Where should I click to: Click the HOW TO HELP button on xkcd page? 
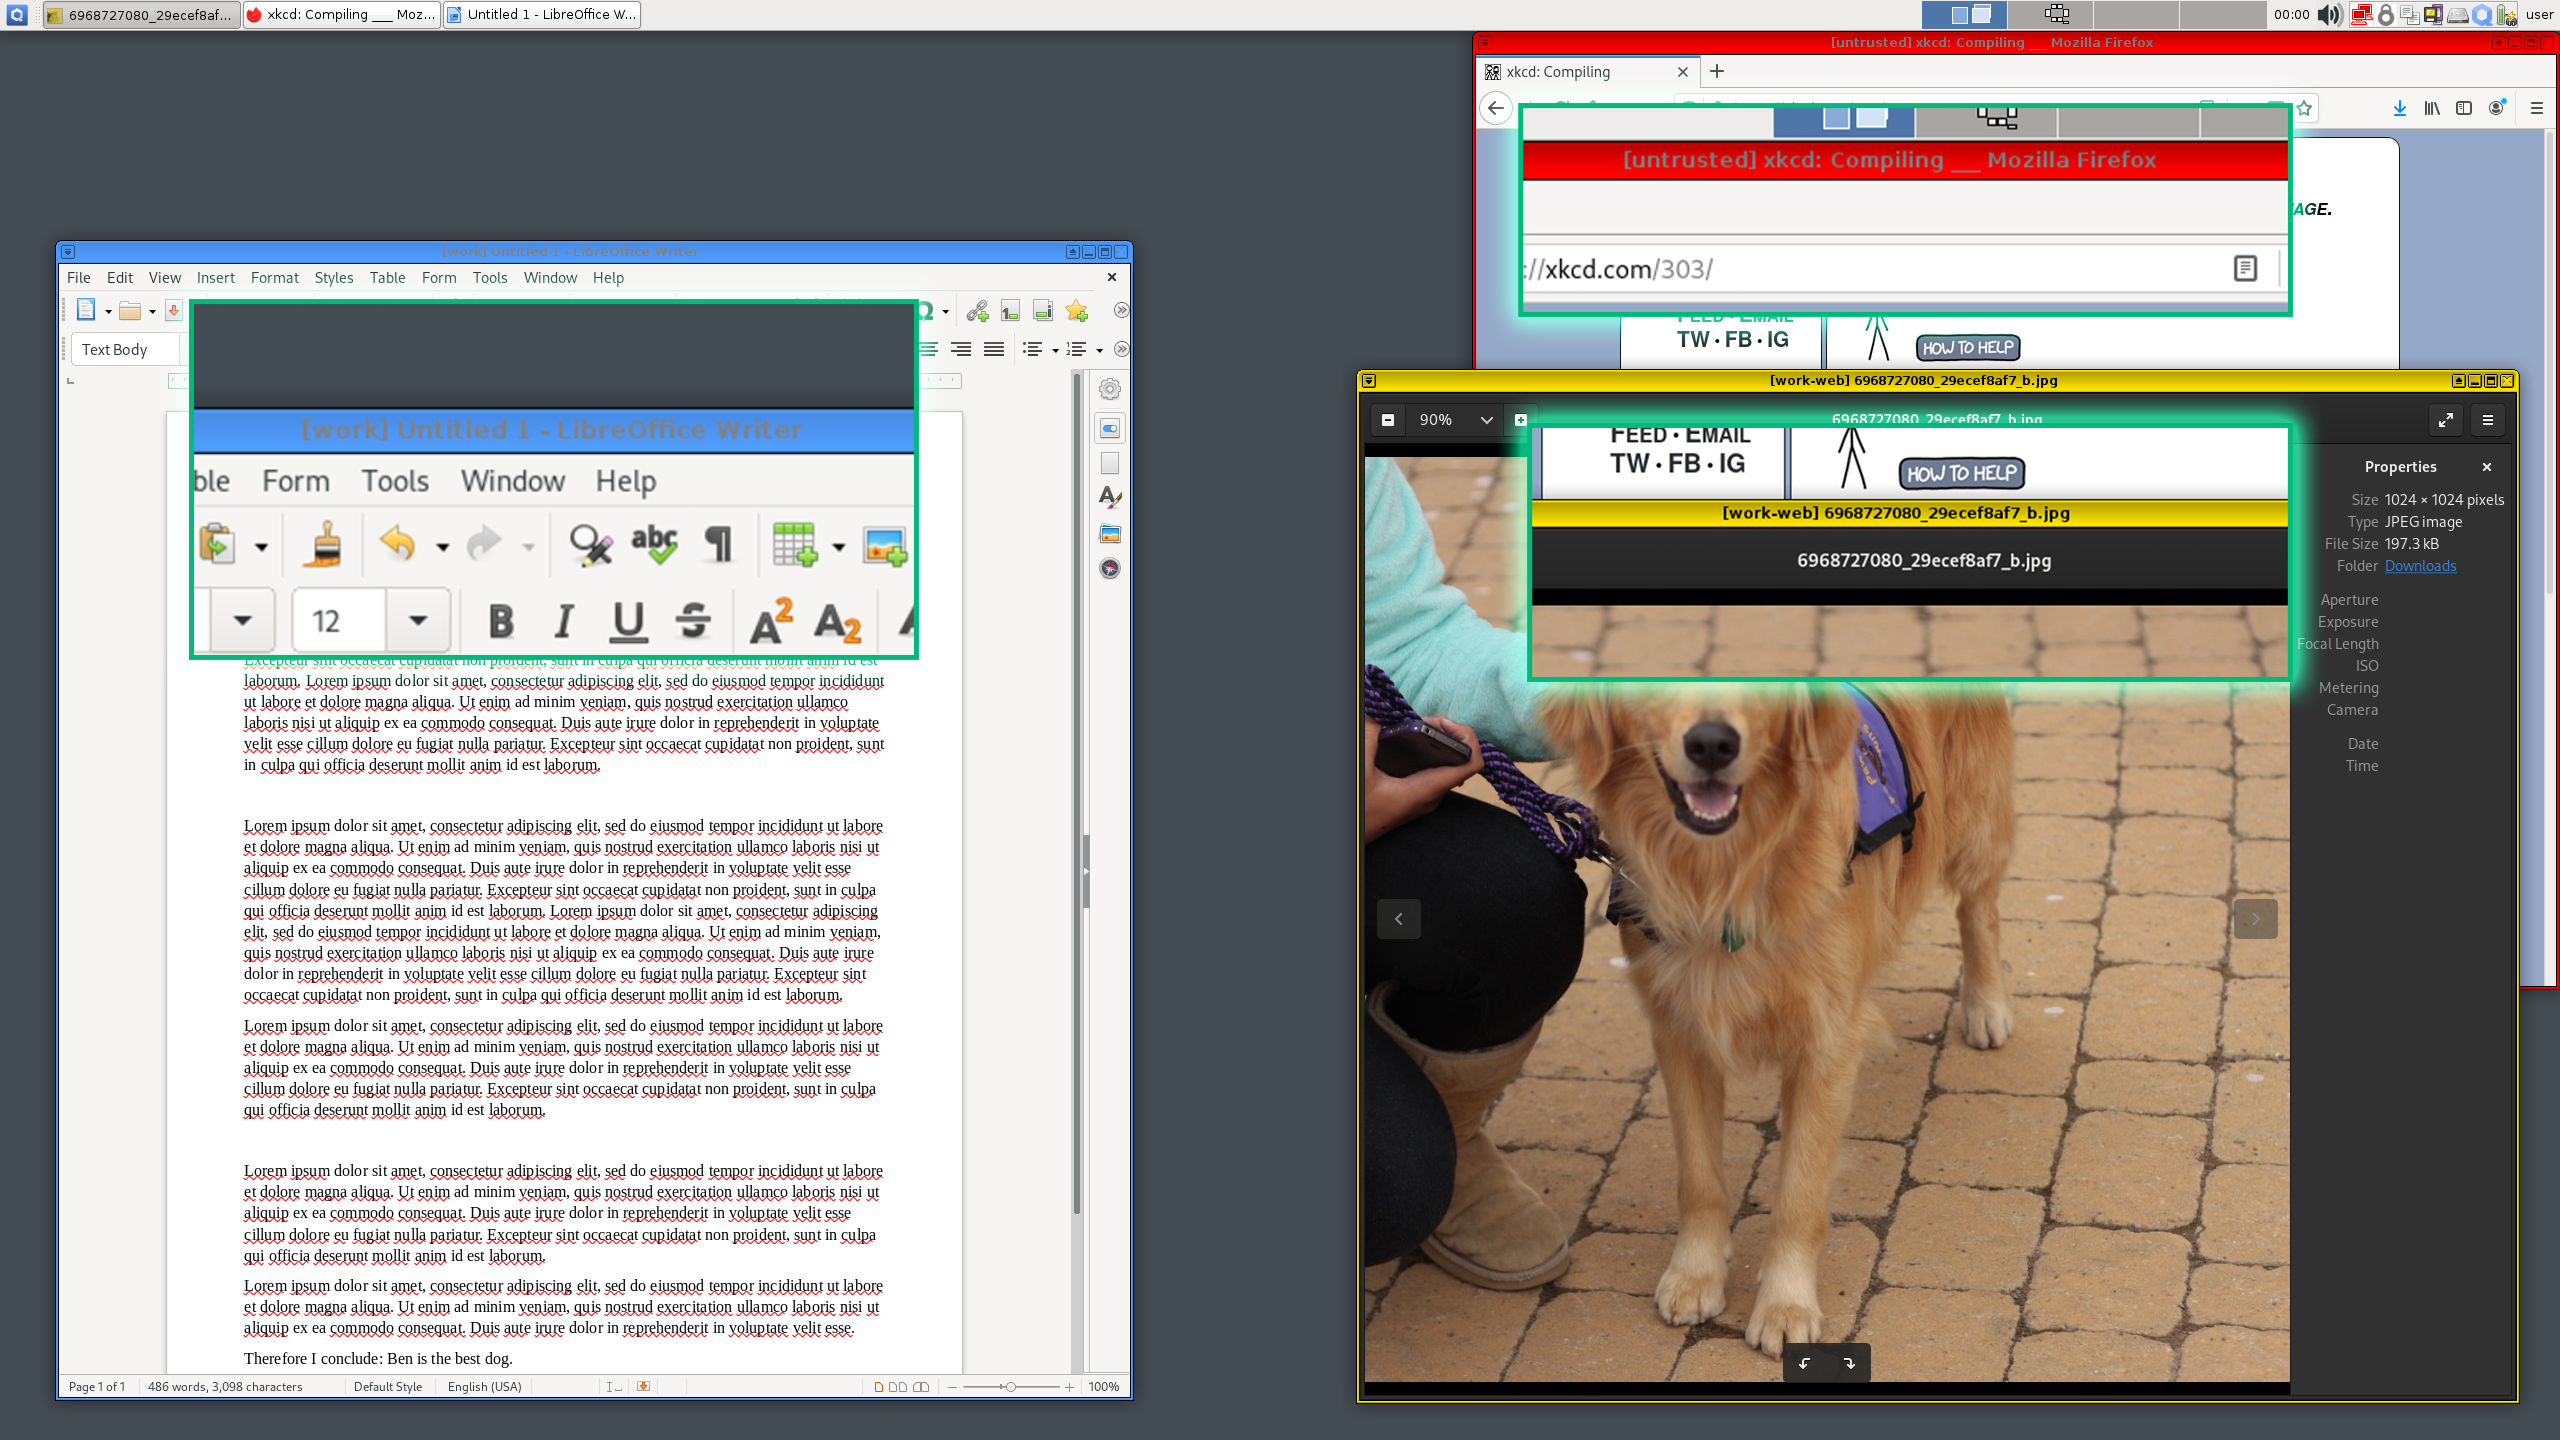(1967, 348)
